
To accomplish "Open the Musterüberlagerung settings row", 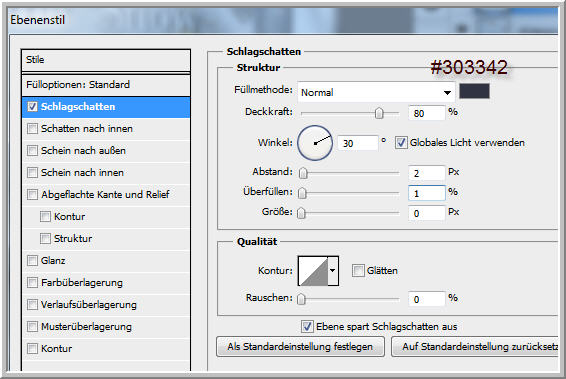I will coord(106,327).
